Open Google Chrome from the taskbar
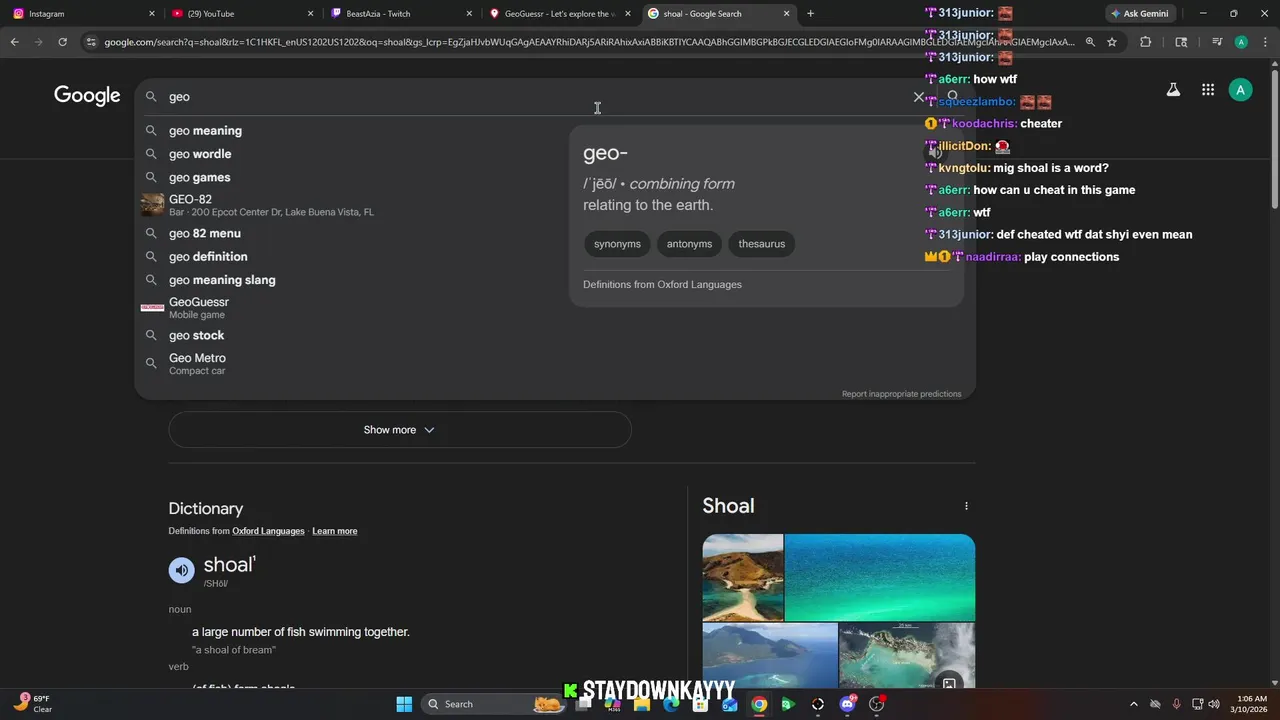Image resolution: width=1280 pixels, height=720 pixels. click(759, 704)
